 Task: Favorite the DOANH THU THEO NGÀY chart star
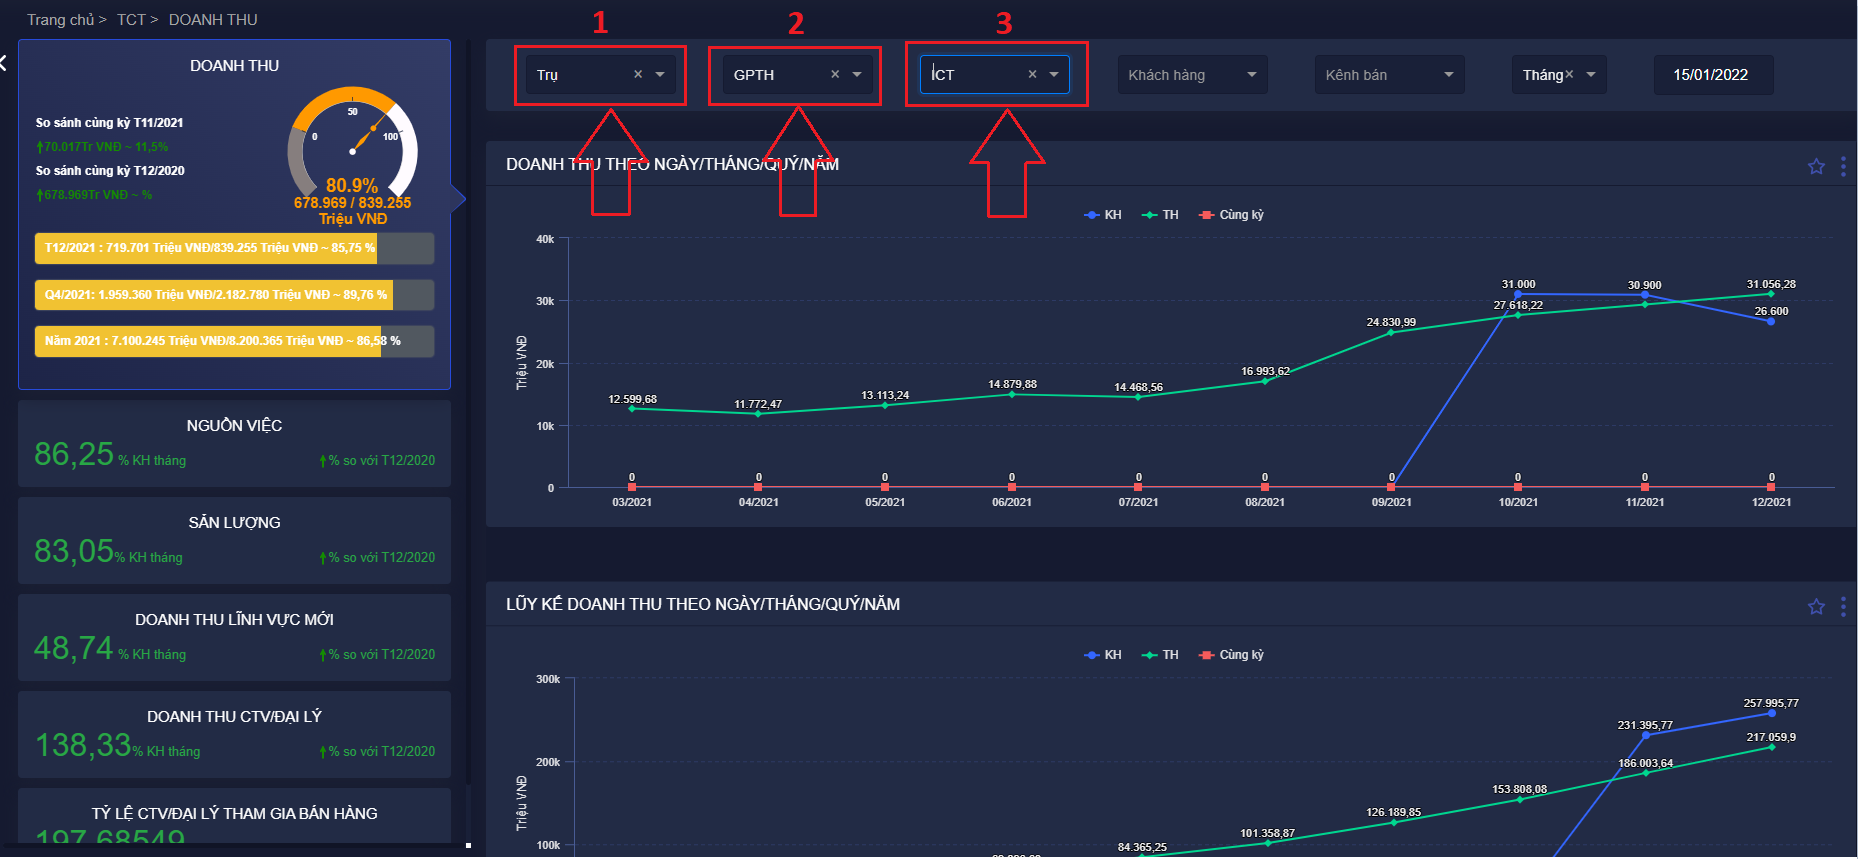click(x=1816, y=166)
